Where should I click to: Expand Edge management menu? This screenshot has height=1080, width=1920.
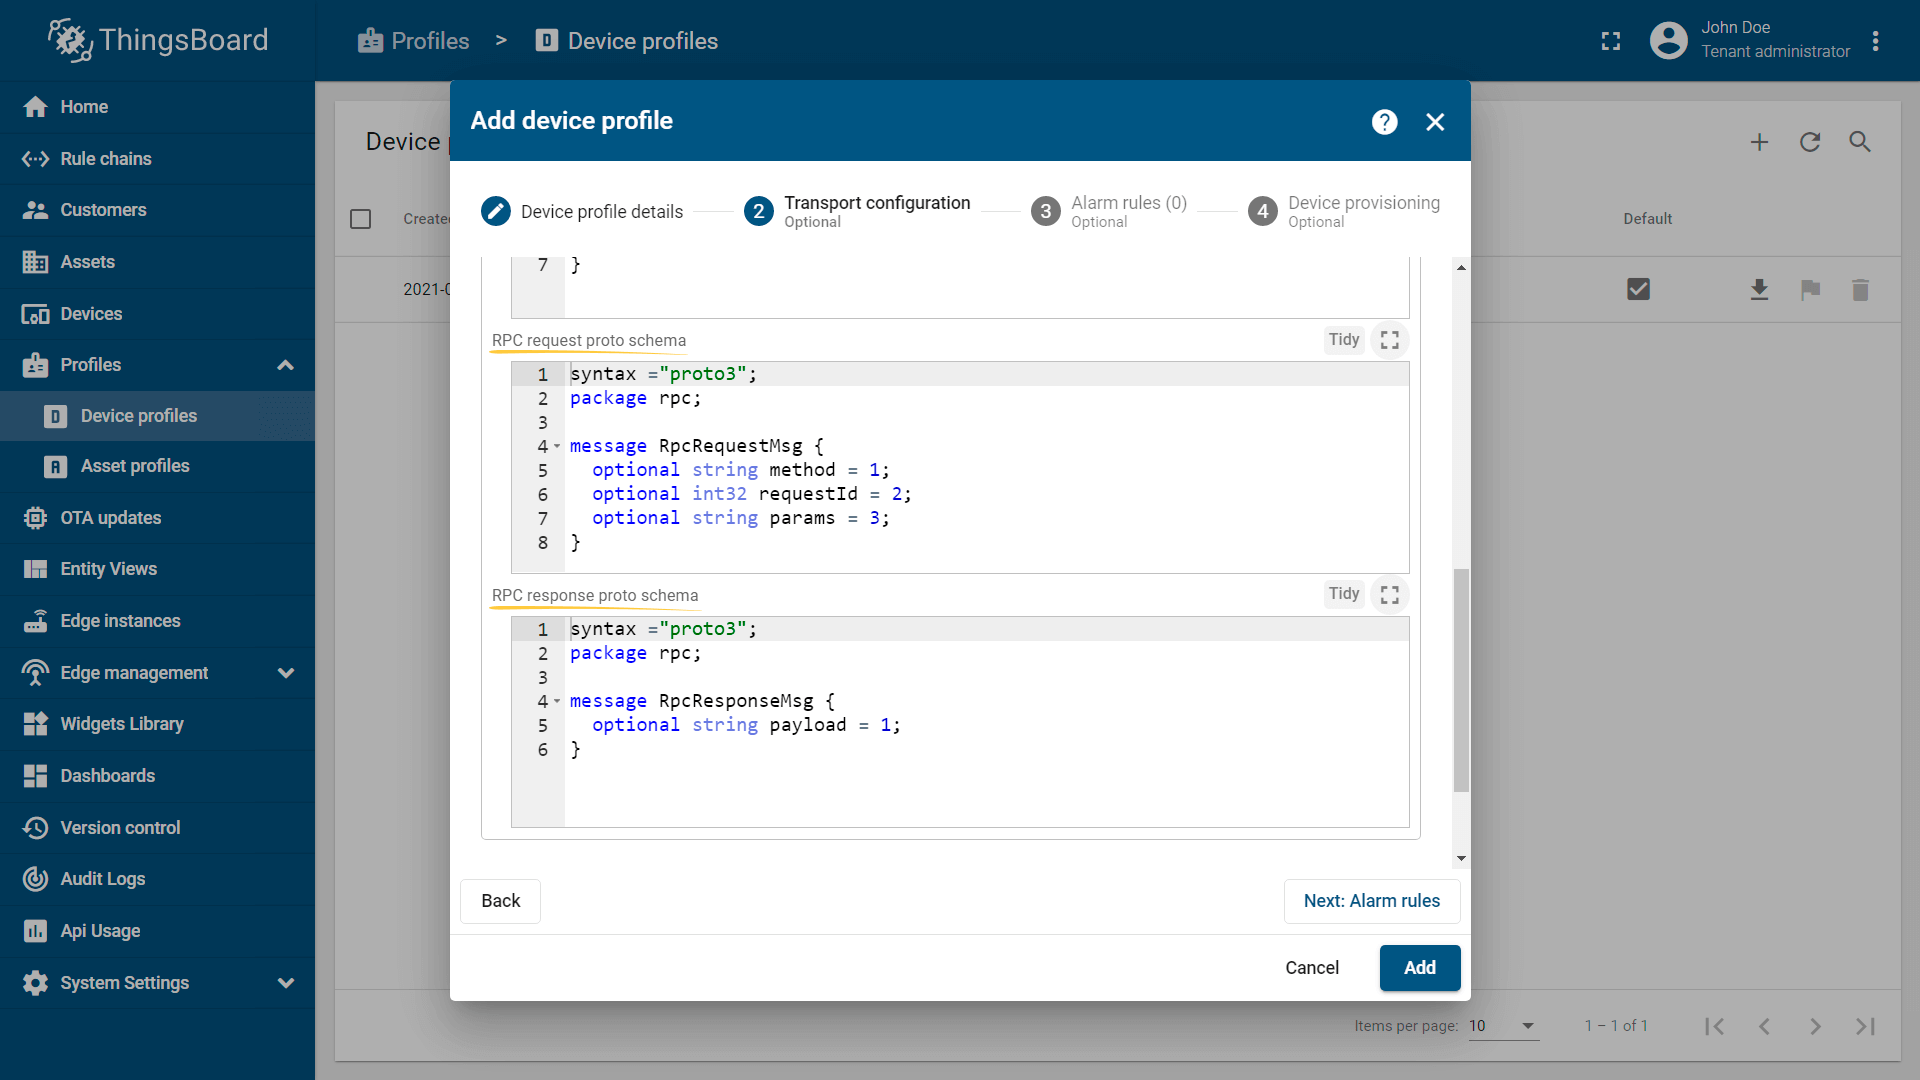point(285,673)
